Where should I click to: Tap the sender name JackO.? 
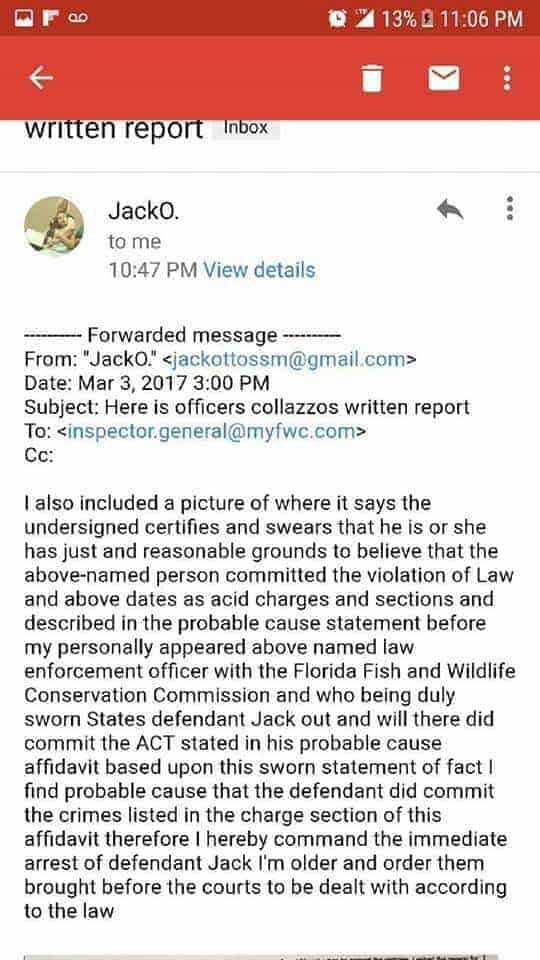(144, 211)
